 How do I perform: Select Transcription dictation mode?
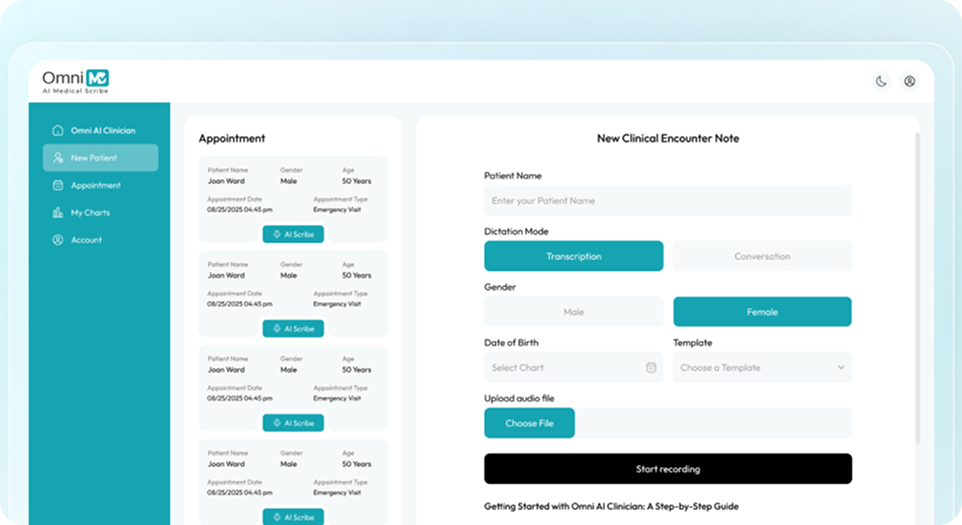[573, 256]
